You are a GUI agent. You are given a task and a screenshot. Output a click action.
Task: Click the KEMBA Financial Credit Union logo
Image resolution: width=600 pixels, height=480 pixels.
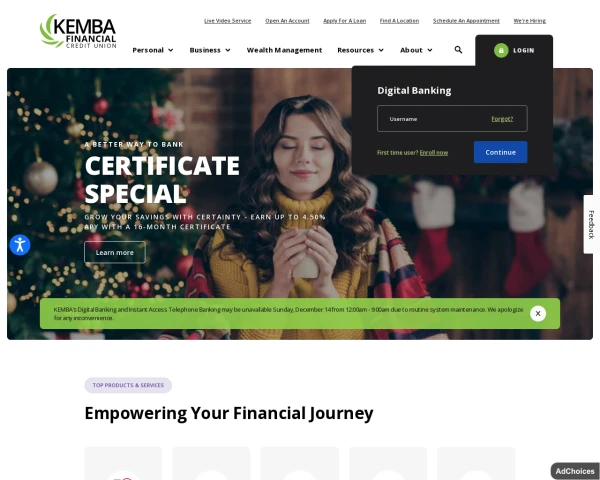78,31
